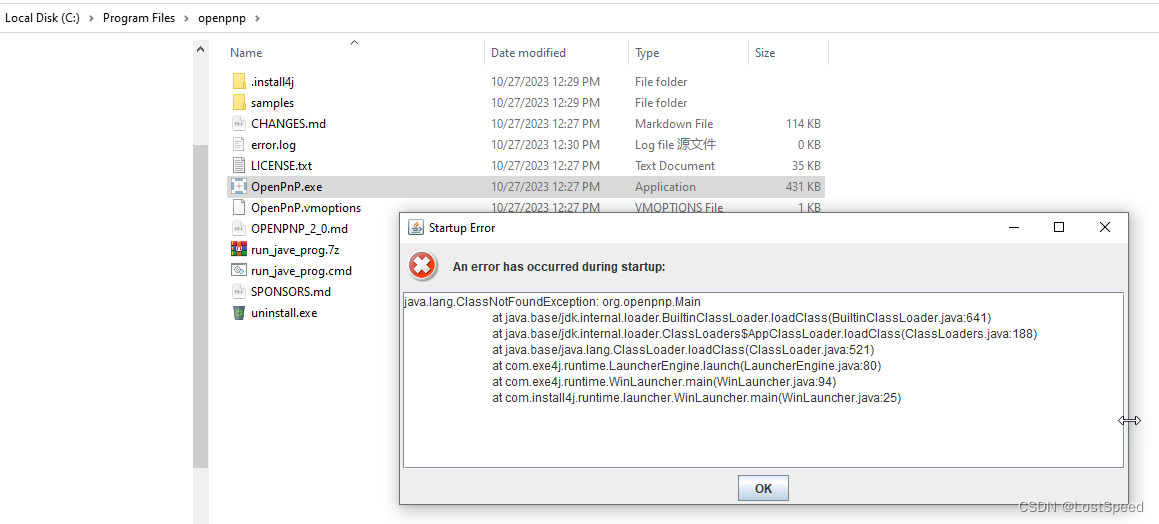Viewport: 1159px width, 524px height.
Task: Select file name run_jave_prog.cmd
Action: point(302,270)
